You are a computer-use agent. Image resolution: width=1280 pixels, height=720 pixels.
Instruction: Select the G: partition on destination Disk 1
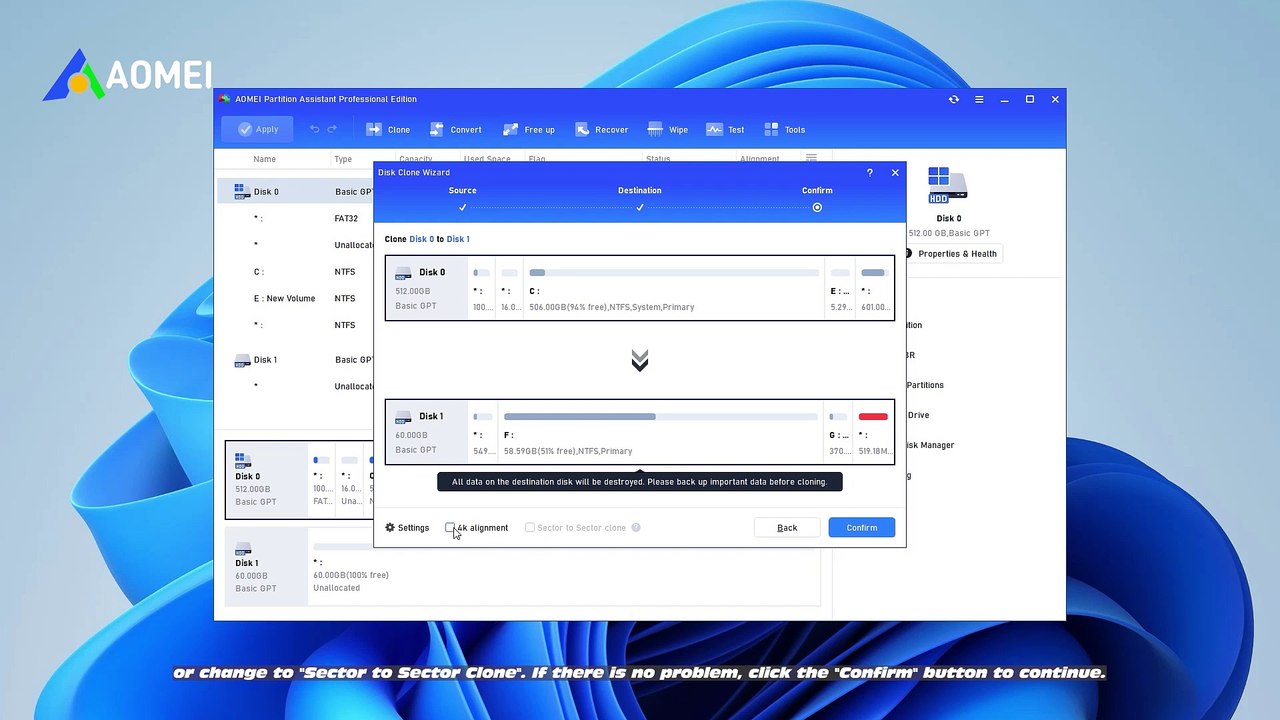coord(839,432)
